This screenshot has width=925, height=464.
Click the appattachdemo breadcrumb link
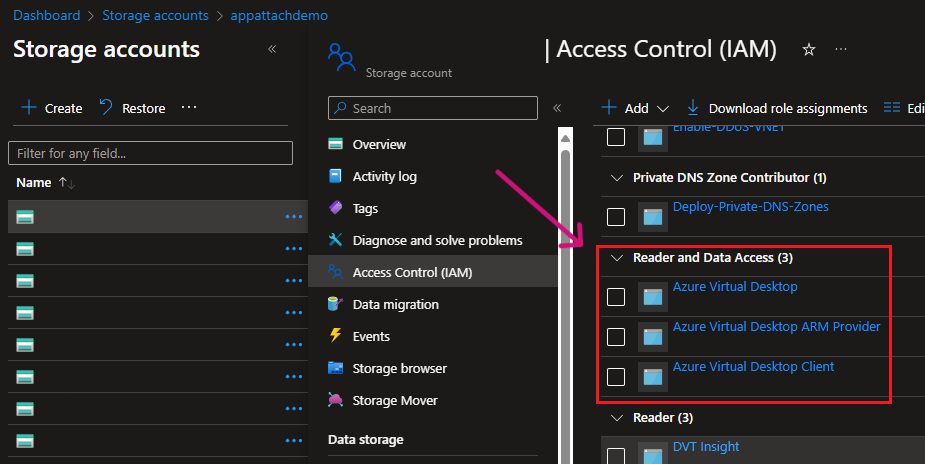click(x=279, y=15)
